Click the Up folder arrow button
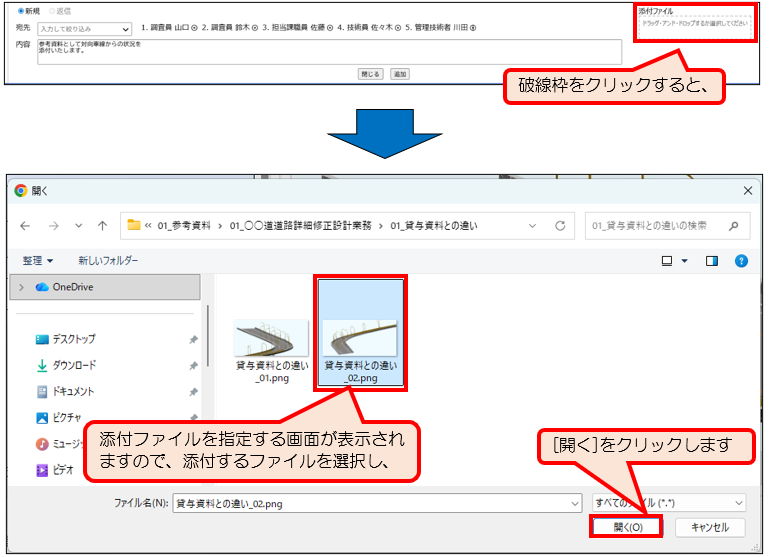Viewport: 771px width, 557px height. [x=102, y=226]
